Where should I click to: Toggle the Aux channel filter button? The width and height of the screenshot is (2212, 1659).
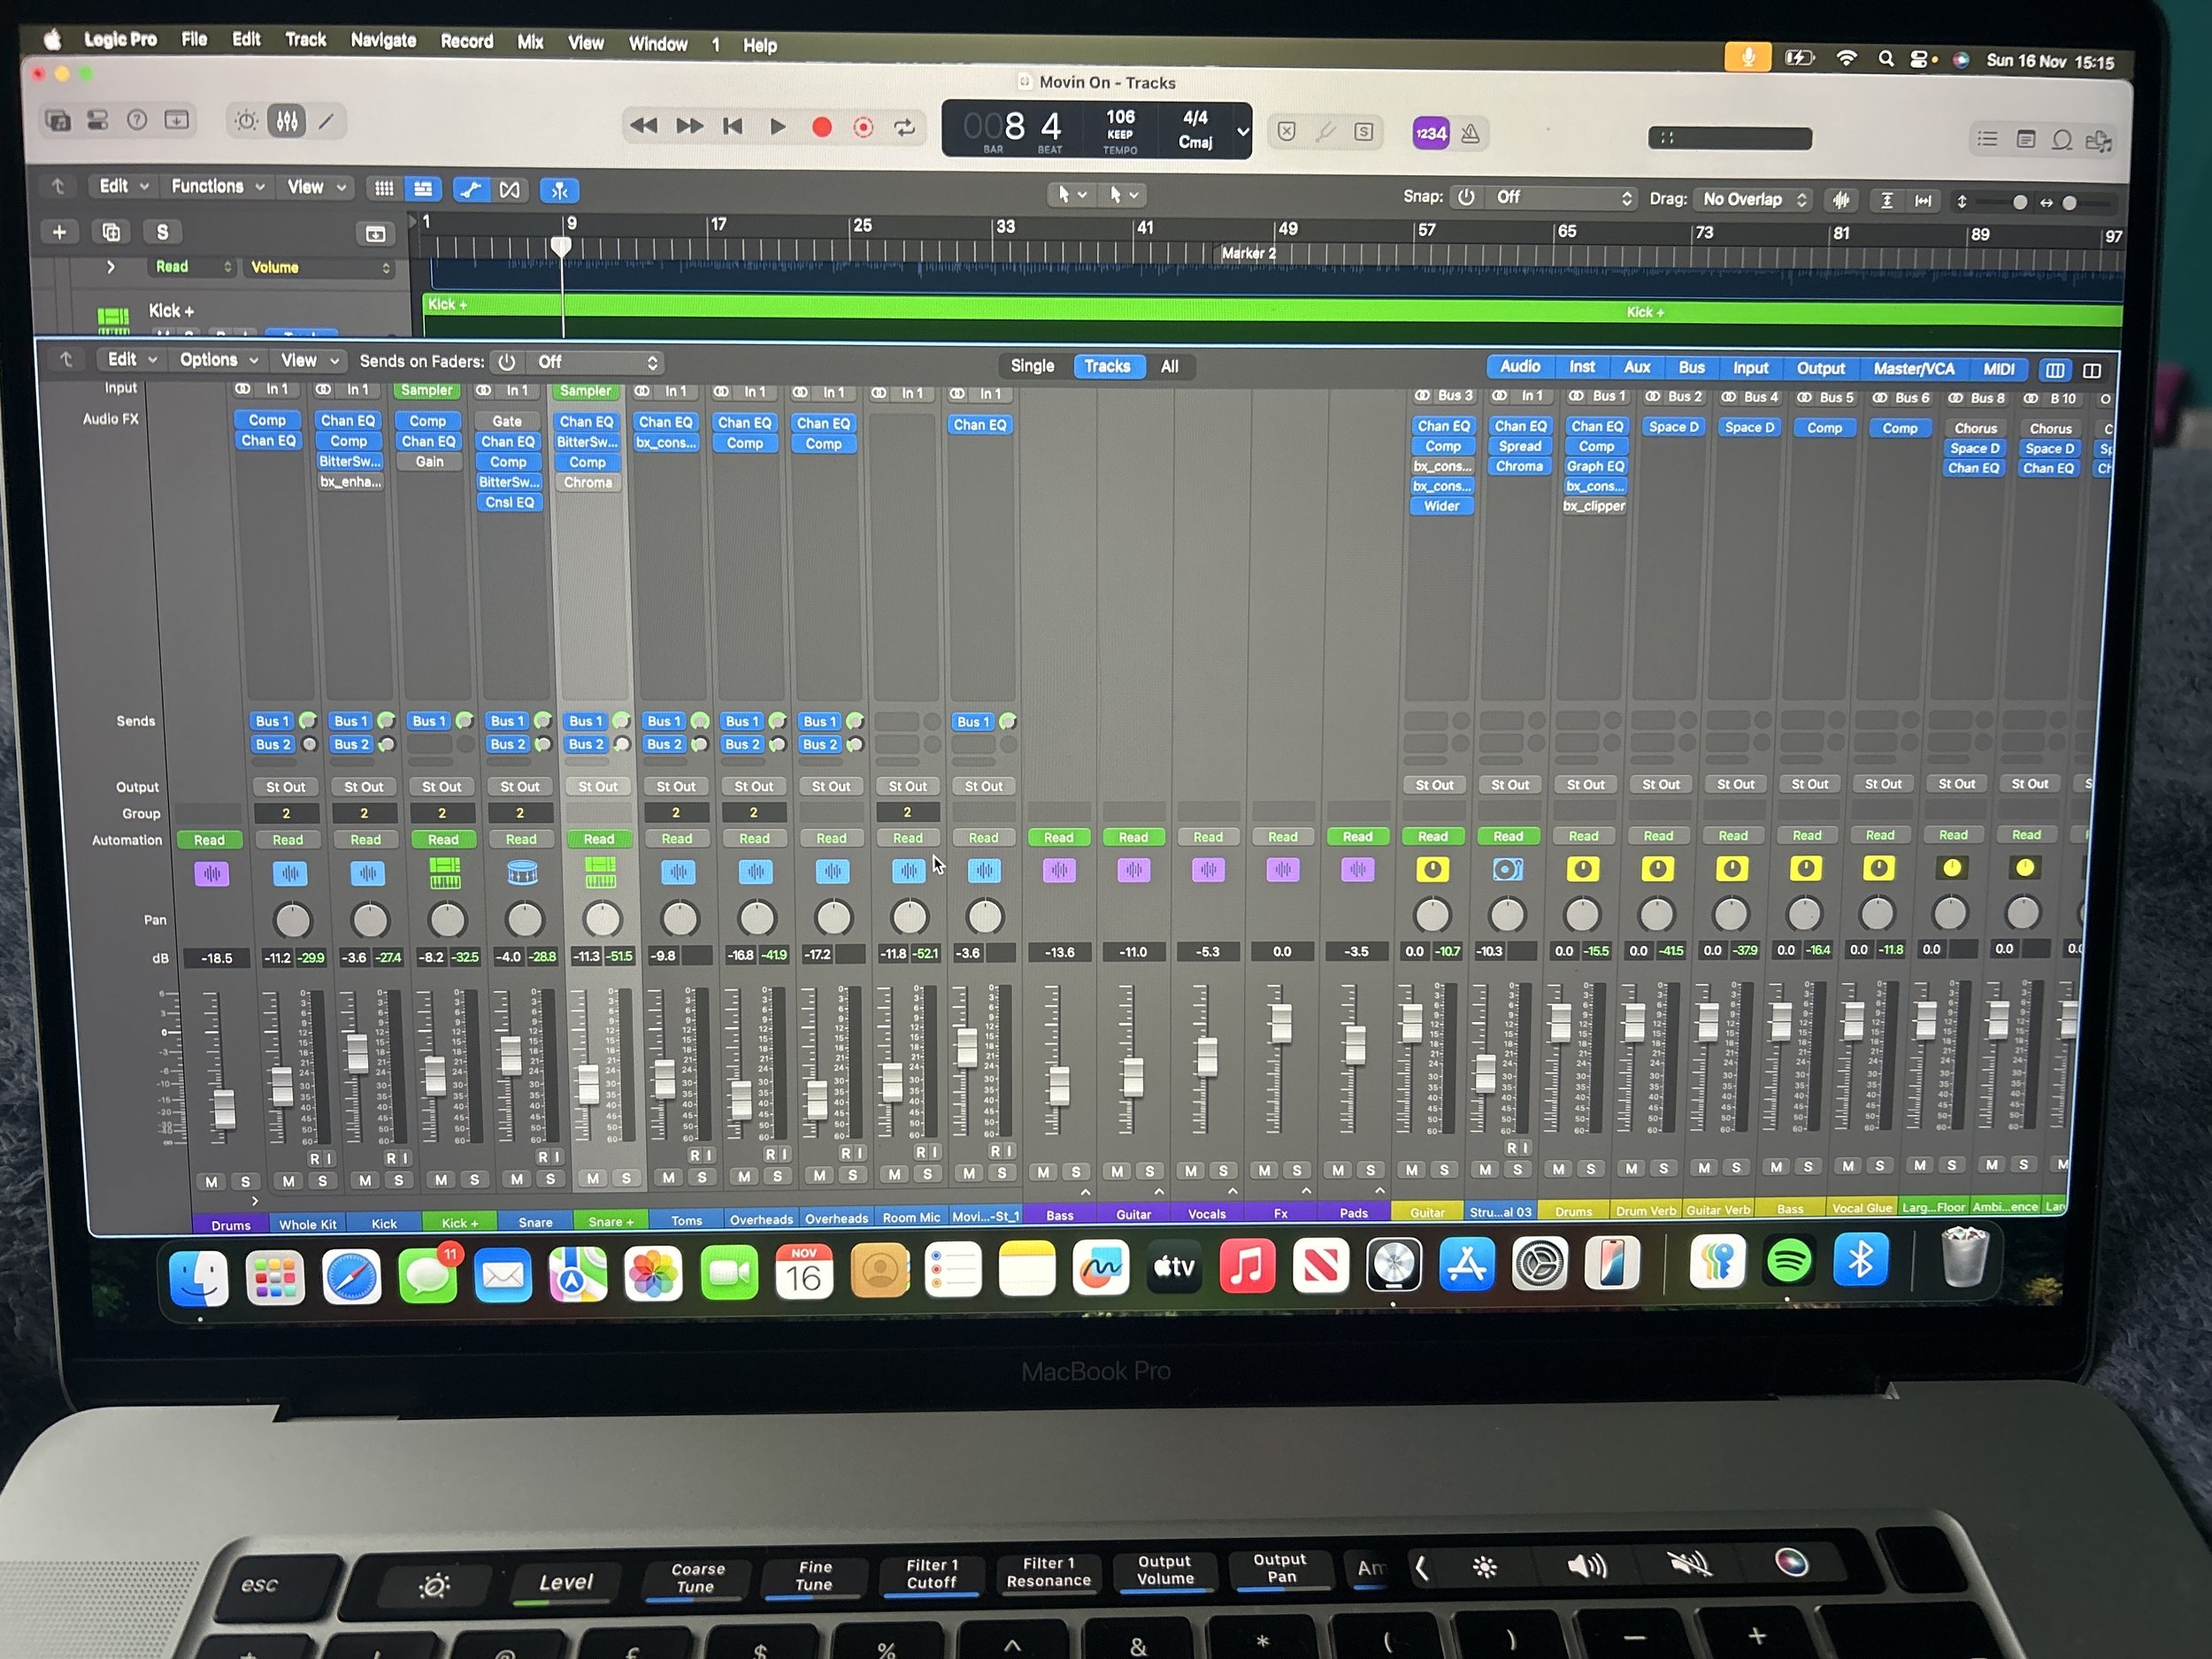tap(1637, 367)
